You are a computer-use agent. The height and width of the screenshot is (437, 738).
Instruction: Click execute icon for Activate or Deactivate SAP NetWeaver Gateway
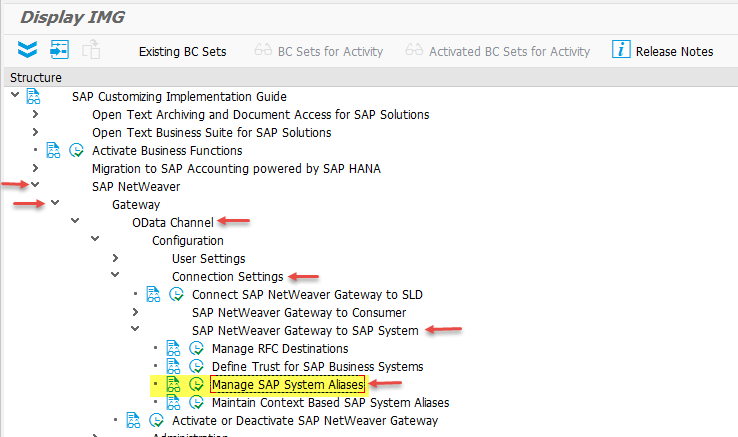pyautogui.click(x=157, y=420)
